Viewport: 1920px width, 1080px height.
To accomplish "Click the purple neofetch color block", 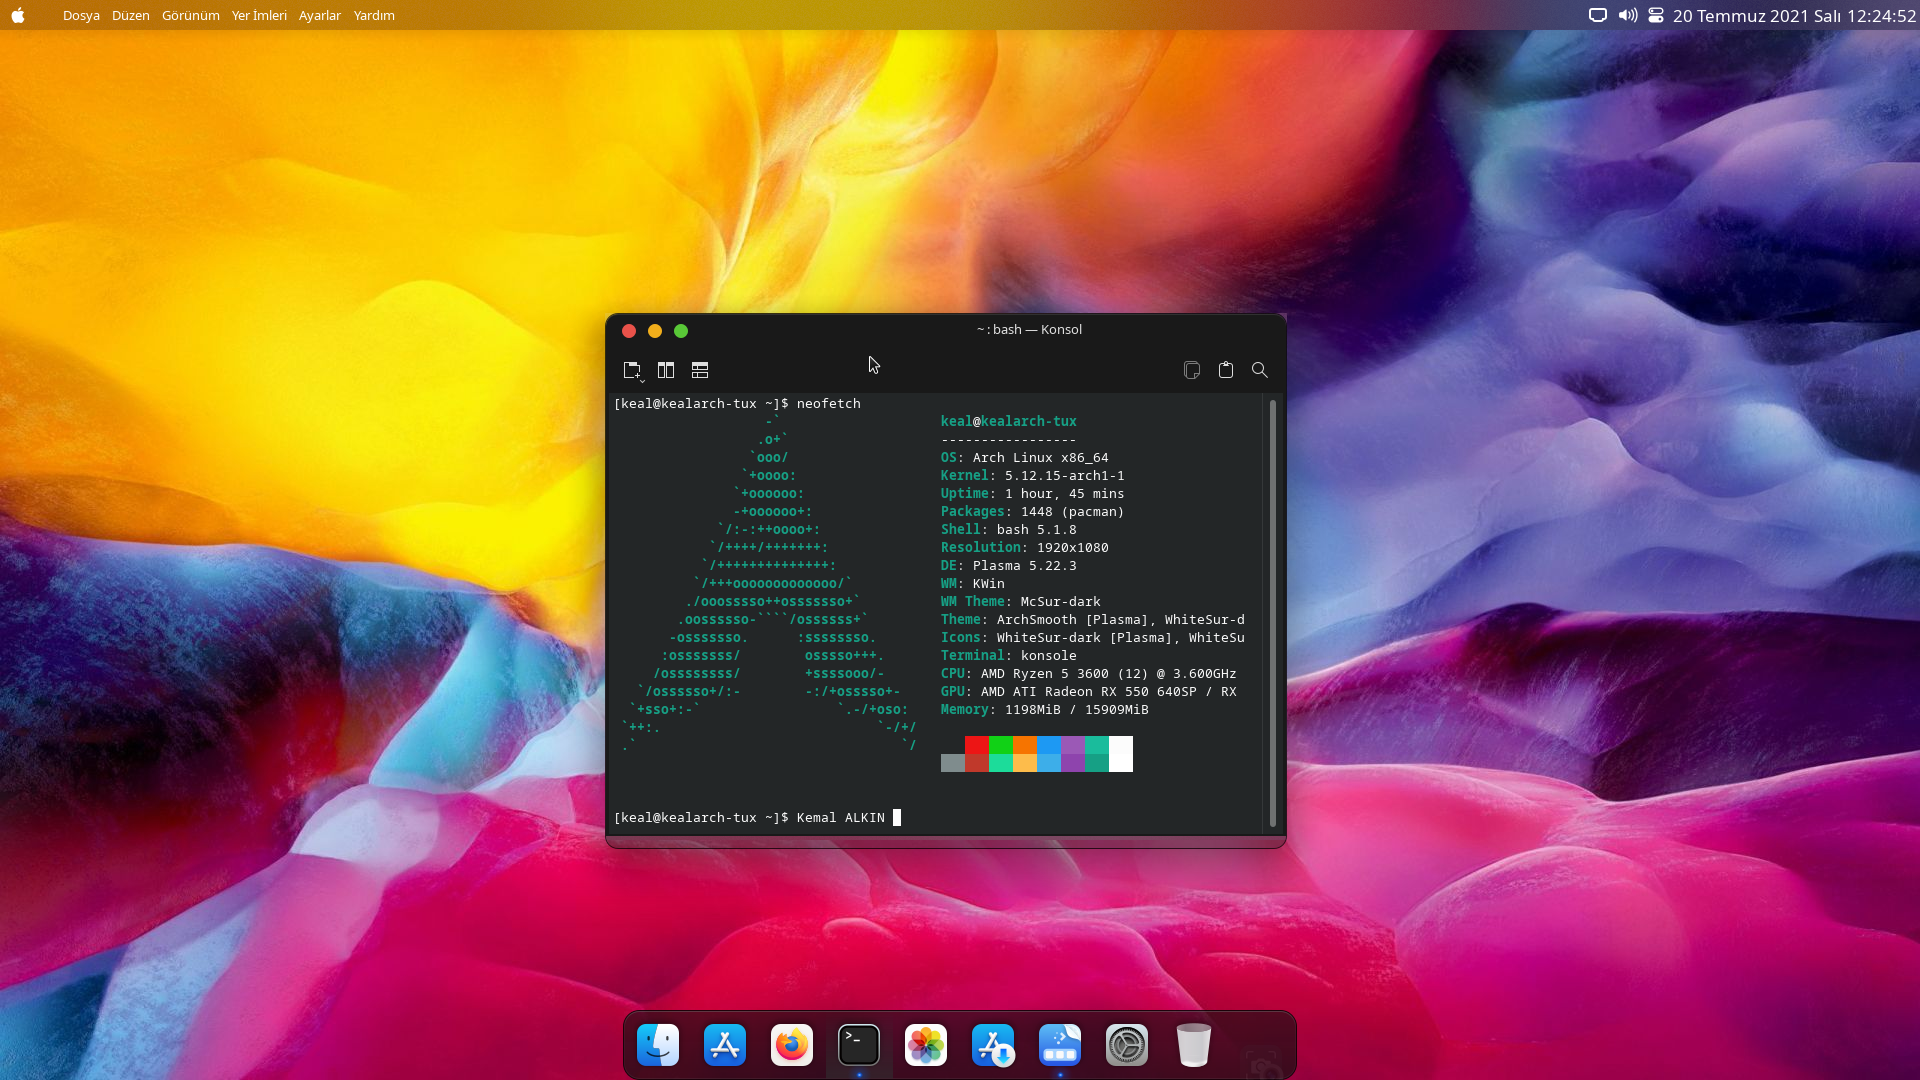I will click(x=1073, y=745).
